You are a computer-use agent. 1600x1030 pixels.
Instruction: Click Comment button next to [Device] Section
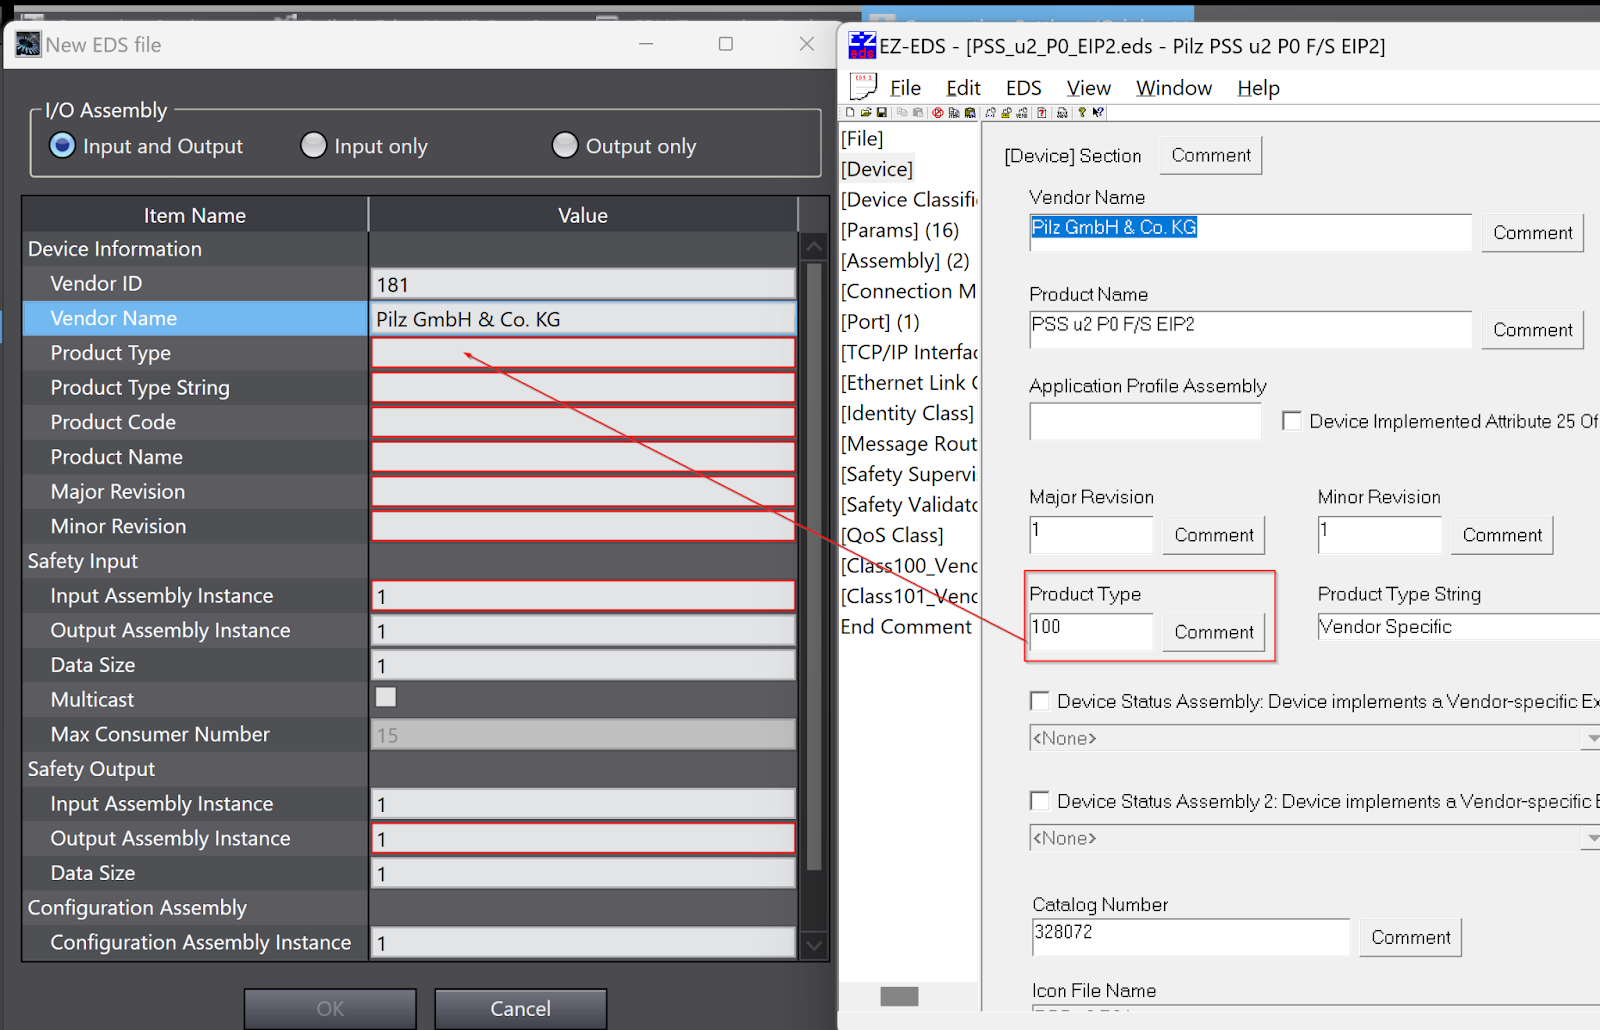coord(1211,155)
